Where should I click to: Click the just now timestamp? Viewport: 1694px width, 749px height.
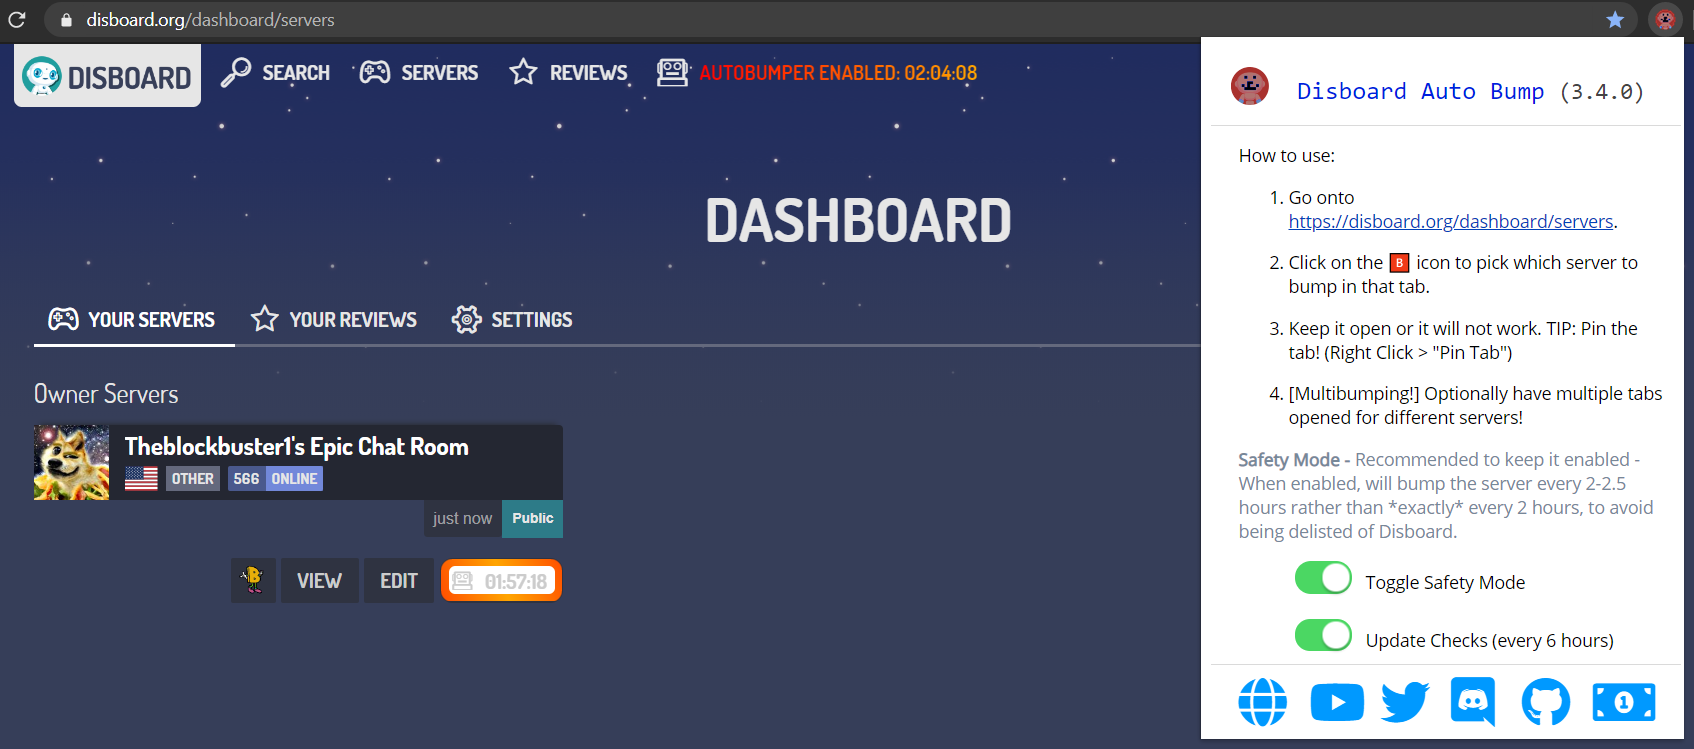(462, 519)
